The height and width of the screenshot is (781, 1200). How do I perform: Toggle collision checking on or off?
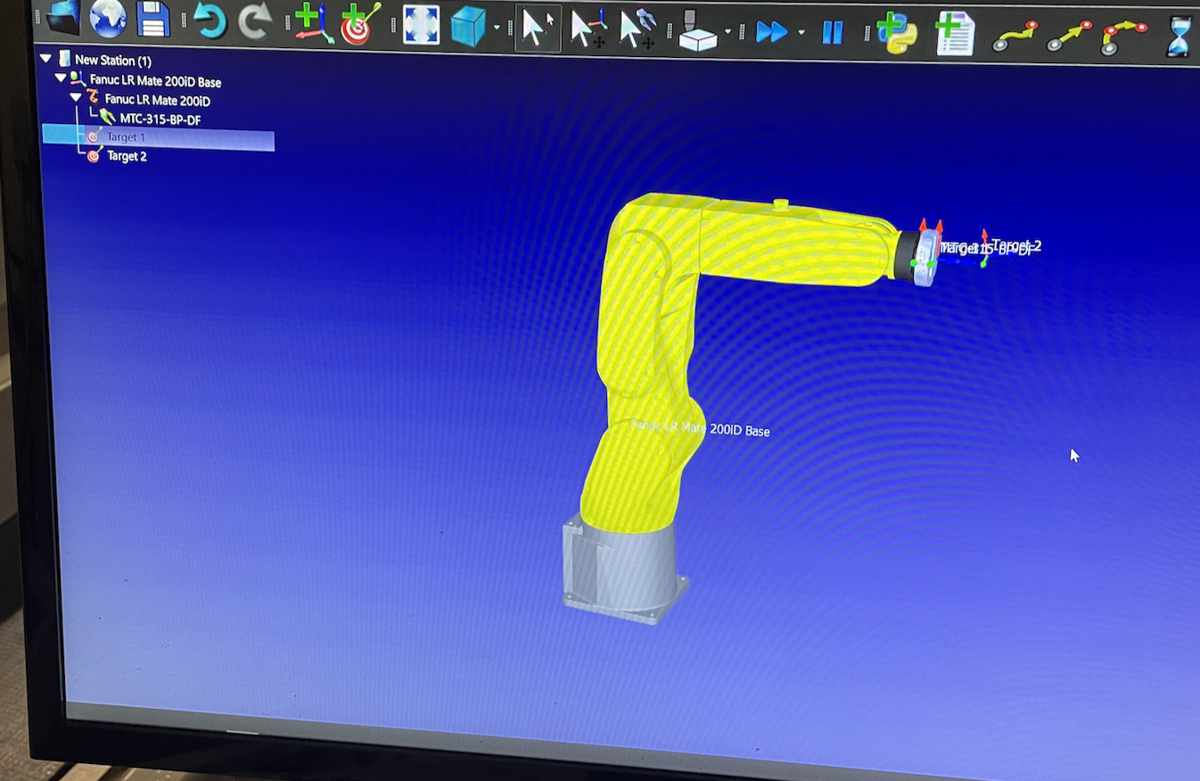click(698, 32)
